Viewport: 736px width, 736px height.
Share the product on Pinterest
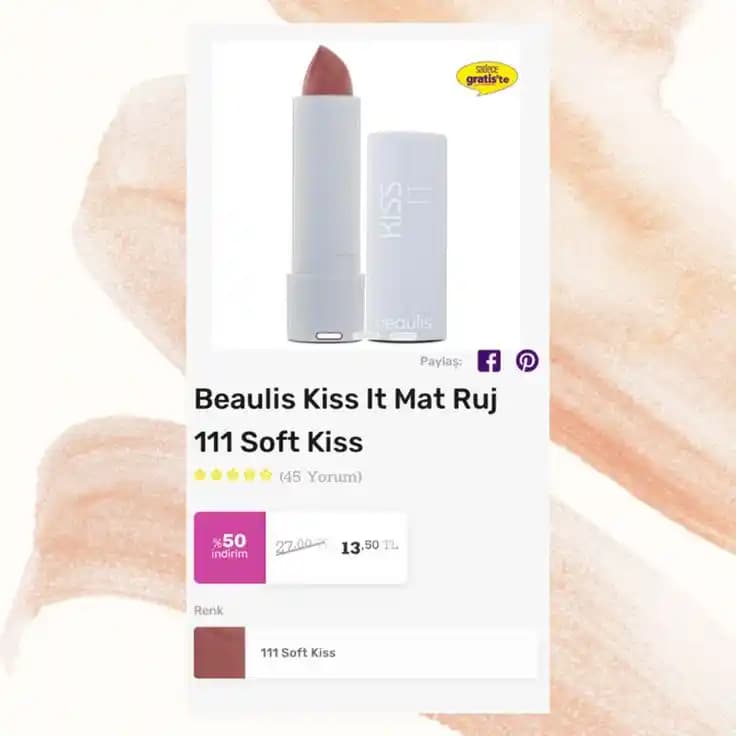(527, 360)
